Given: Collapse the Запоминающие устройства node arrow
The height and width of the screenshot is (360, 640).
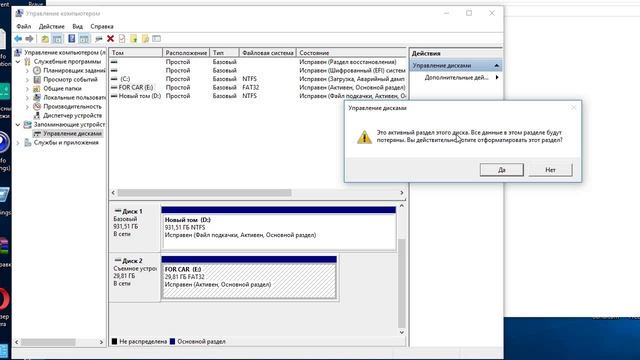Looking at the screenshot, I should click(18, 124).
